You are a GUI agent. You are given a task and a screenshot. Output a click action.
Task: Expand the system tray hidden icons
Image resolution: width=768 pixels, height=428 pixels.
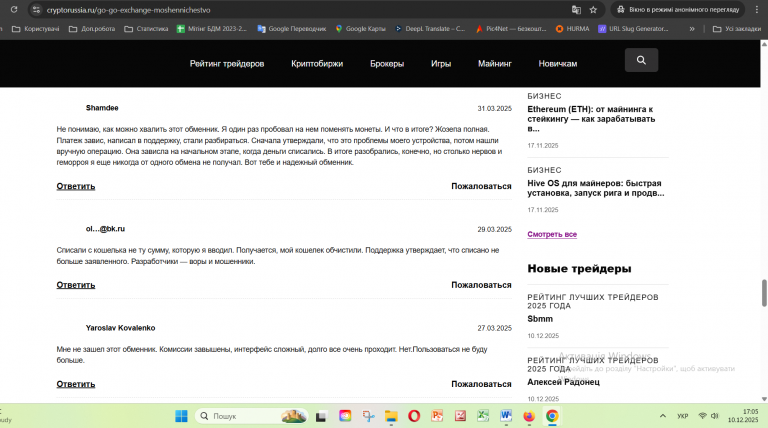click(663, 416)
